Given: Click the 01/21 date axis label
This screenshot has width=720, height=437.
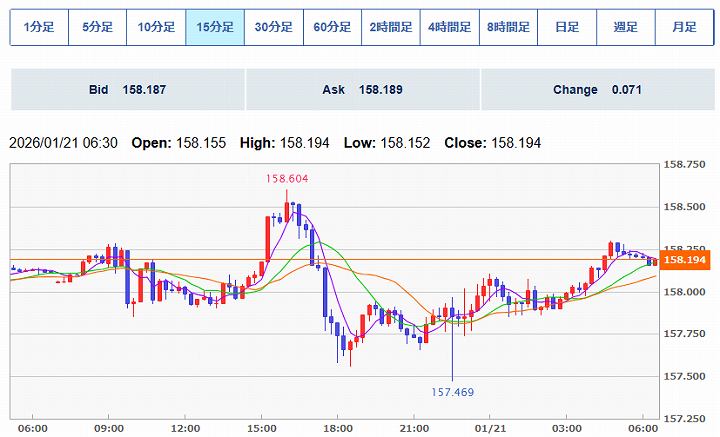Looking at the screenshot, I should click(490, 427).
